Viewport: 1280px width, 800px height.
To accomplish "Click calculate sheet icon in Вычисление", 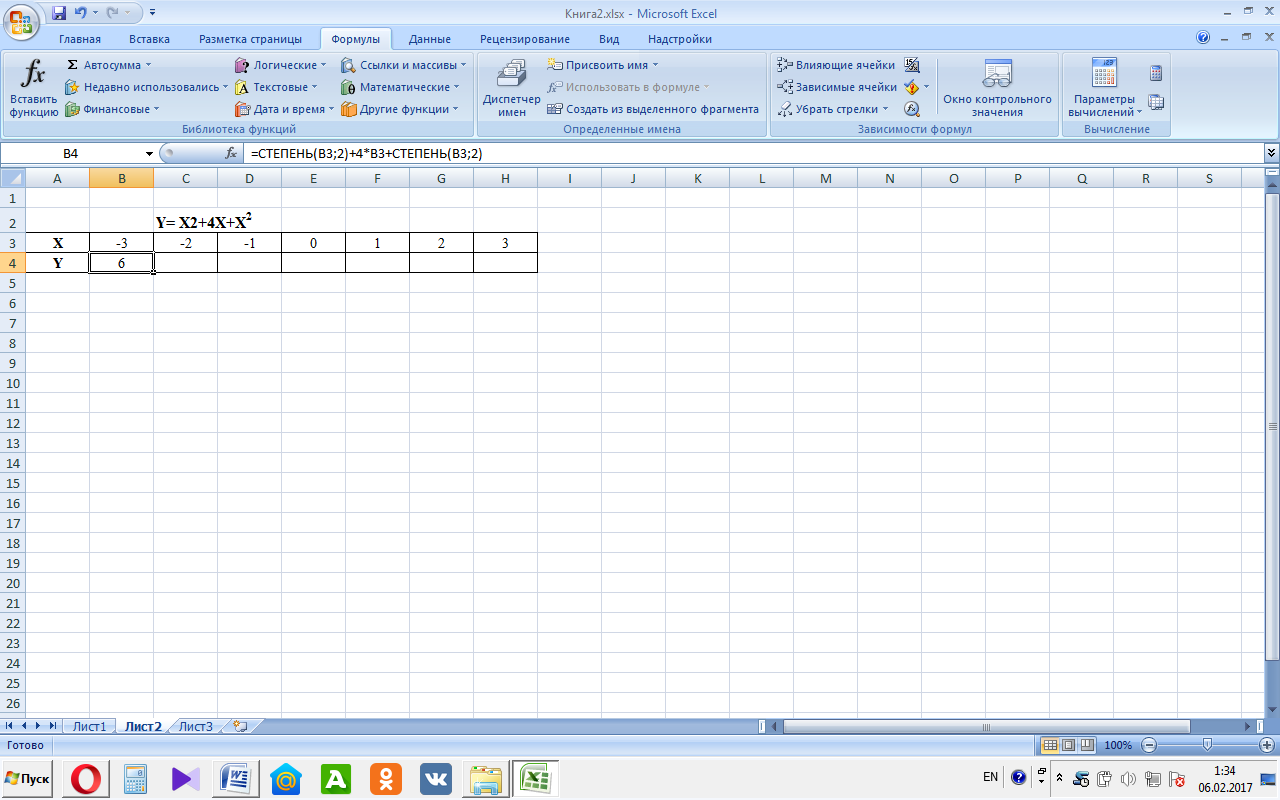I will pos(1156,101).
